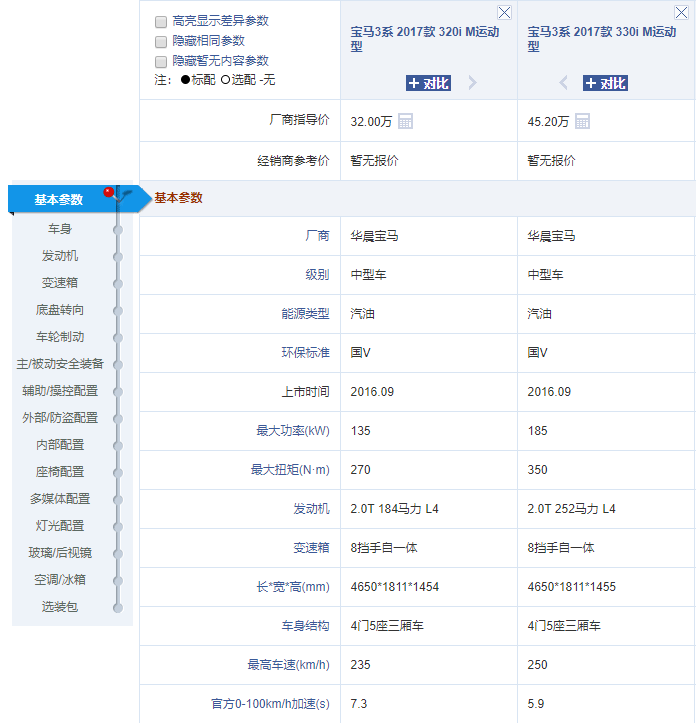Viewport: 696px width, 723px height.
Task: Add 330i M运动型 to 对比
Action: click(605, 83)
